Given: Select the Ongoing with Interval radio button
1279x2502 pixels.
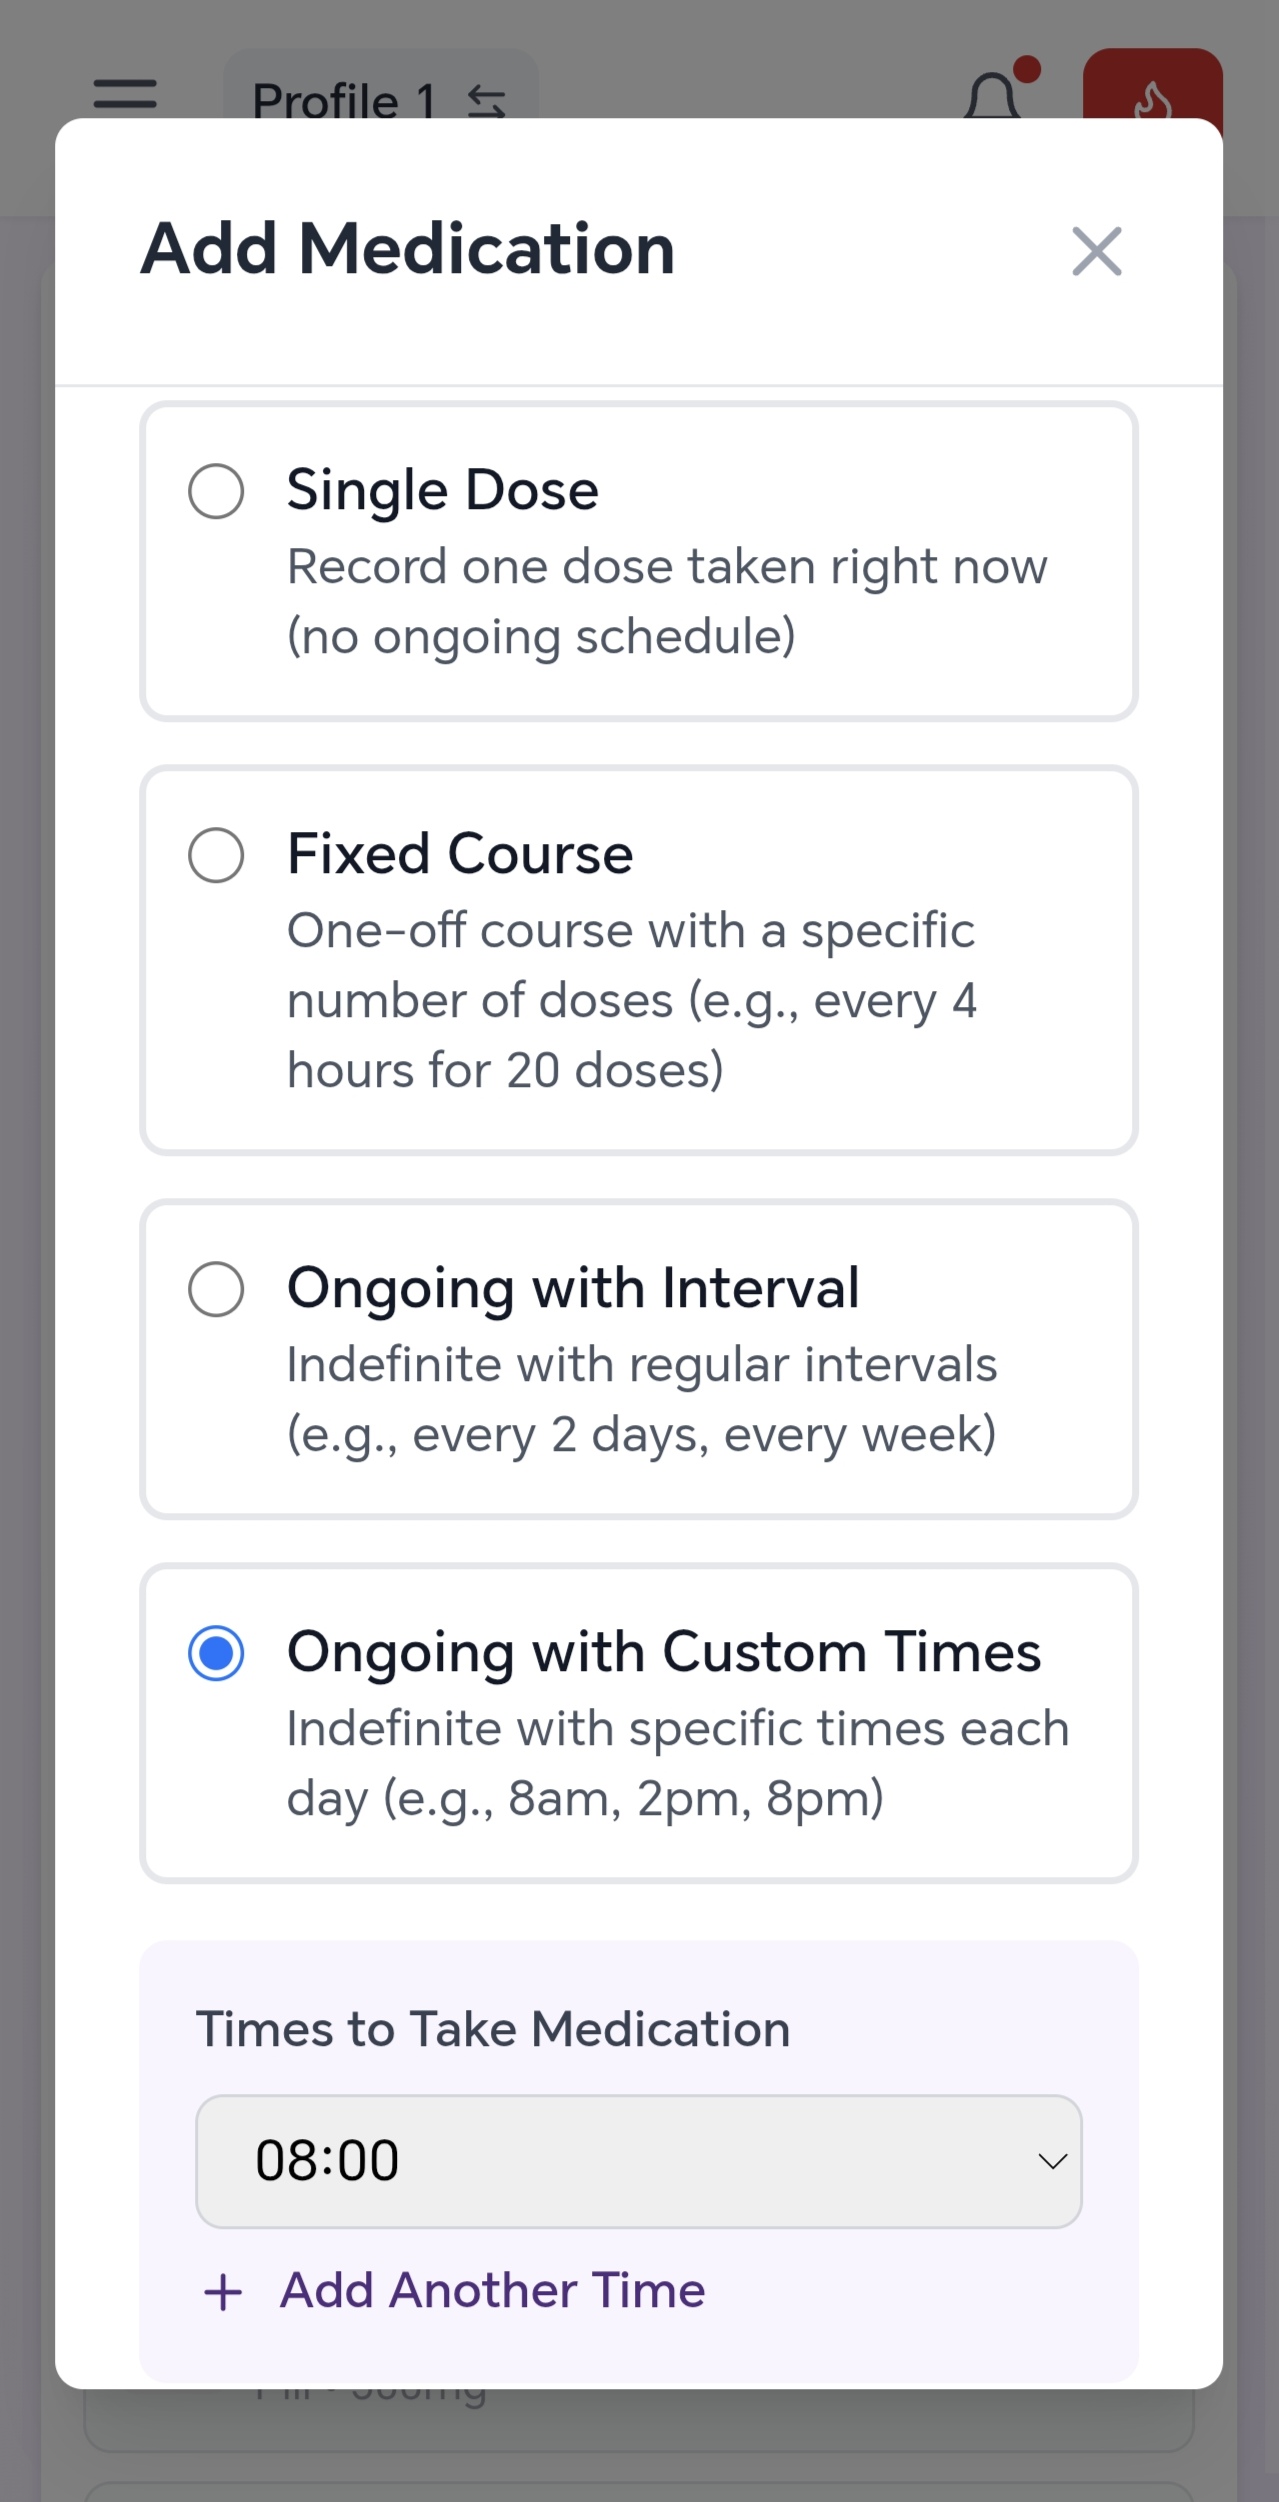Looking at the screenshot, I should (x=216, y=1289).
